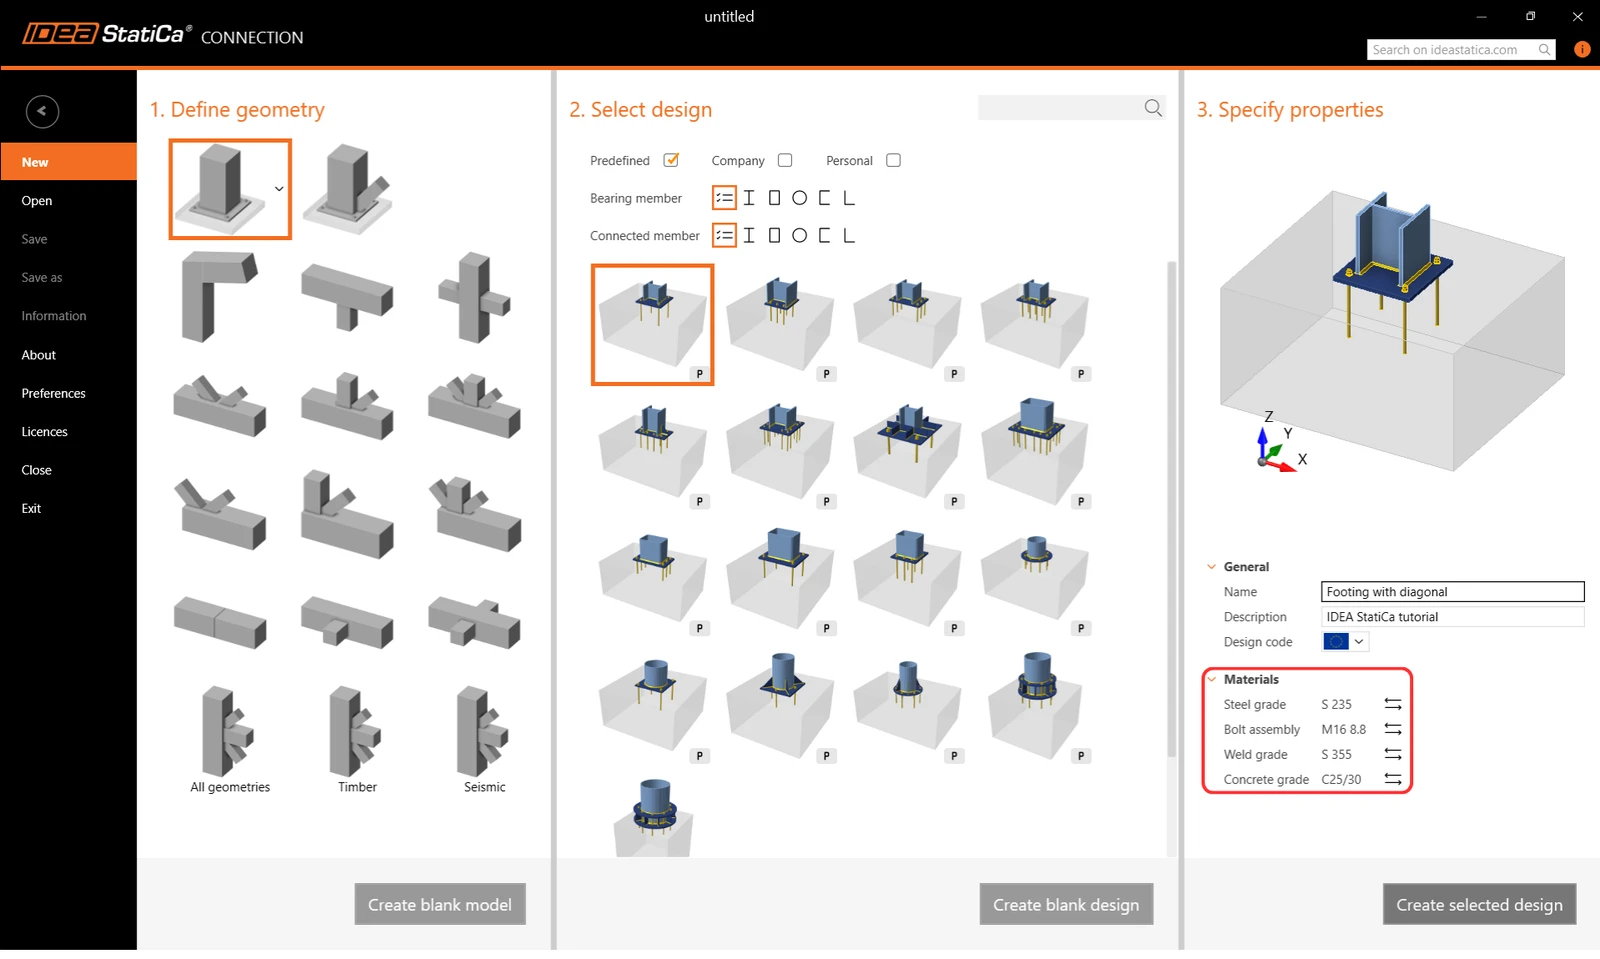Select I-section for Bearing member
Image resolution: width=1600 pixels, height=959 pixels.
[x=749, y=198]
